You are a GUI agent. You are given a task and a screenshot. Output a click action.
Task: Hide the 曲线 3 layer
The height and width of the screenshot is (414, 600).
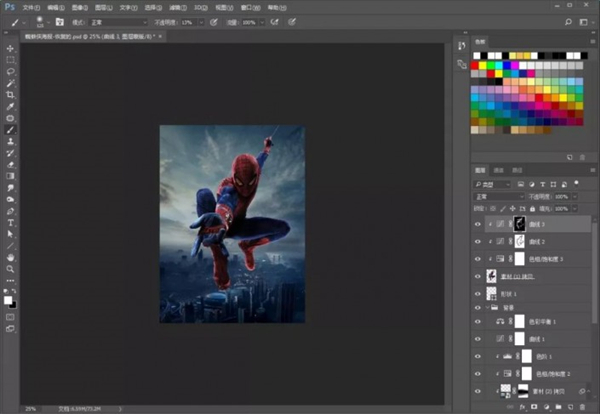pyautogui.click(x=477, y=225)
